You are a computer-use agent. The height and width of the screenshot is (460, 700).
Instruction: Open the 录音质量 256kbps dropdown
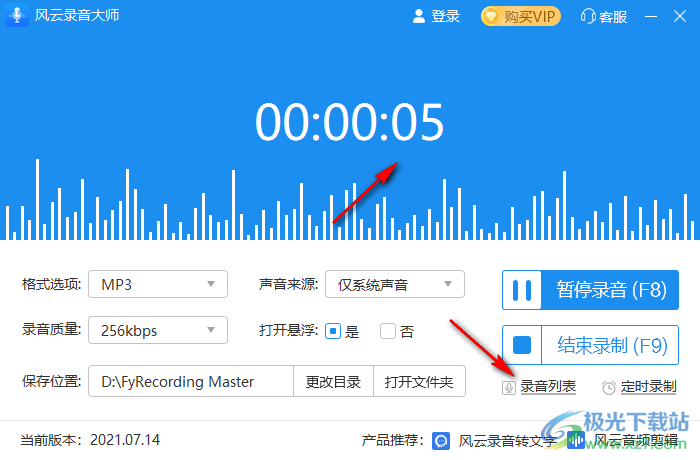pos(158,330)
